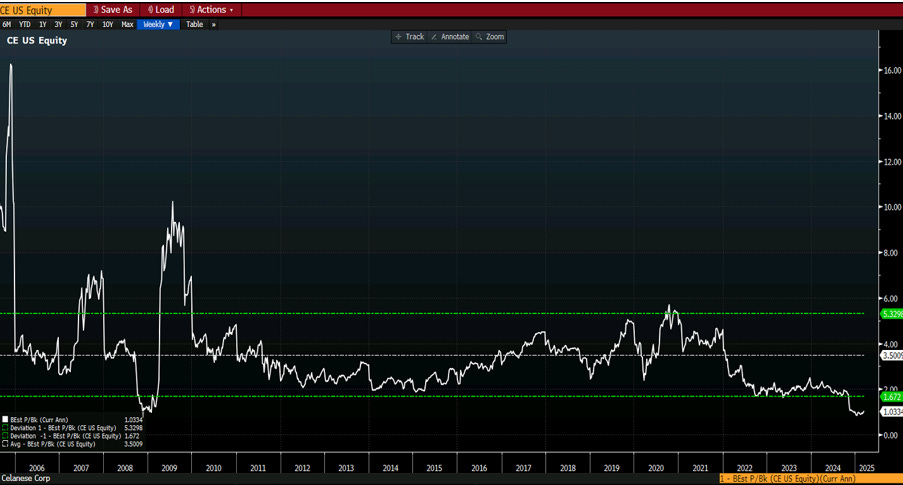Click the 2006 year label on timeline
The width and height of the screenshot is (903, 485).
click(x=37, y=468)
